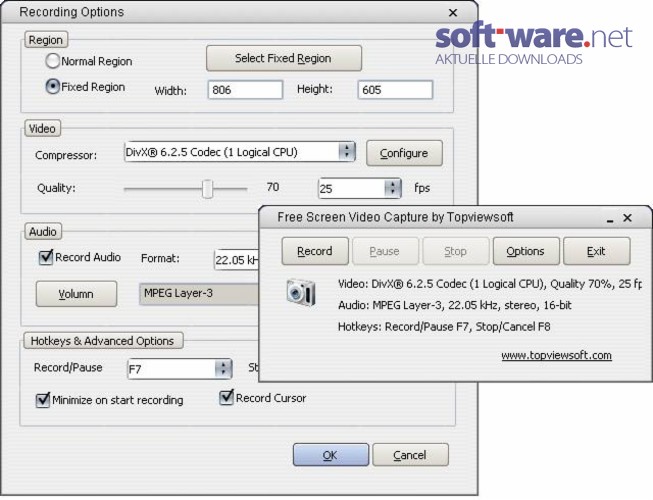Click the Audio info line
653x500 pixels.
click(455, 305)
